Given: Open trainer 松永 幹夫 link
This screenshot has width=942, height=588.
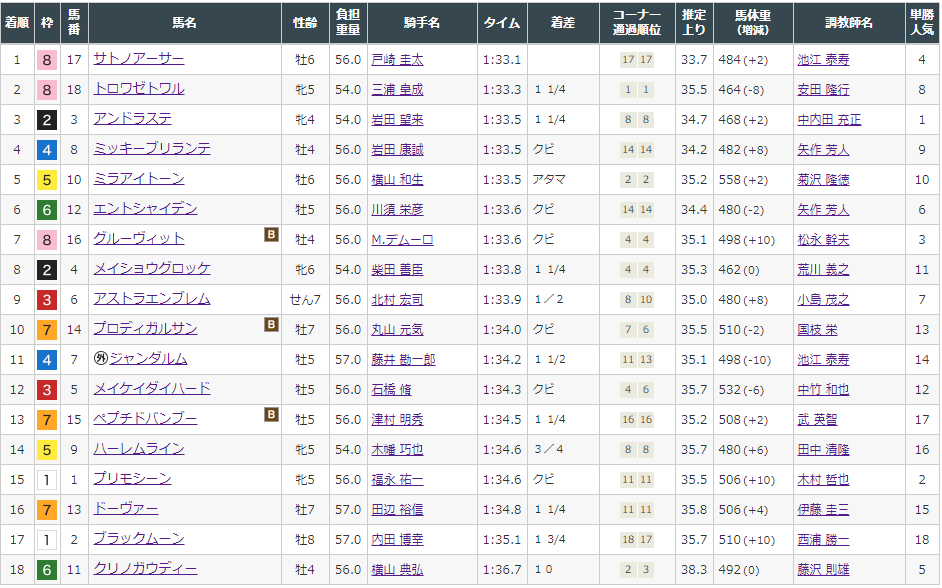Looking at the screenshot, I should [823, 240].
